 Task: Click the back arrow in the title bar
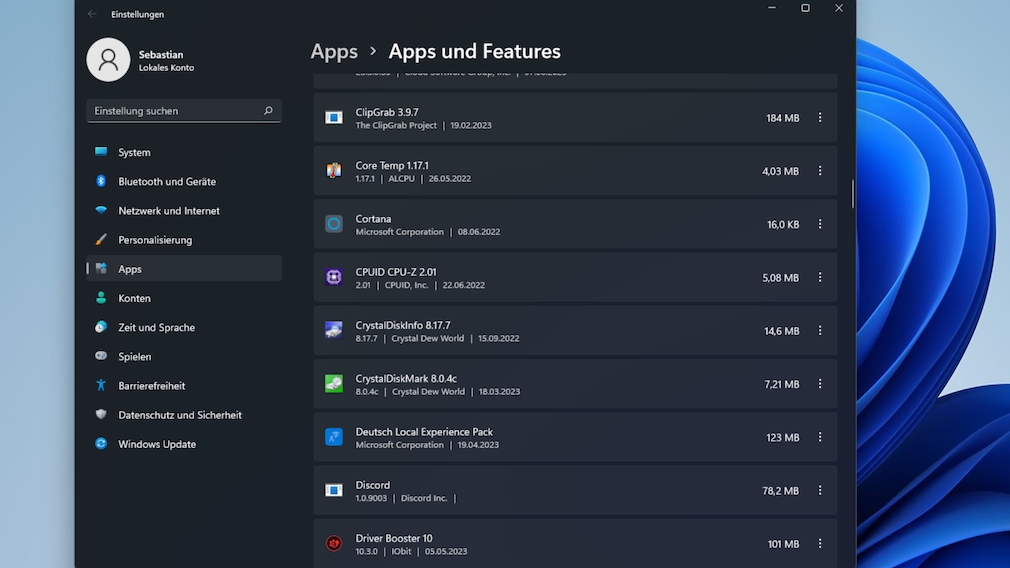(x=92, y=14)
